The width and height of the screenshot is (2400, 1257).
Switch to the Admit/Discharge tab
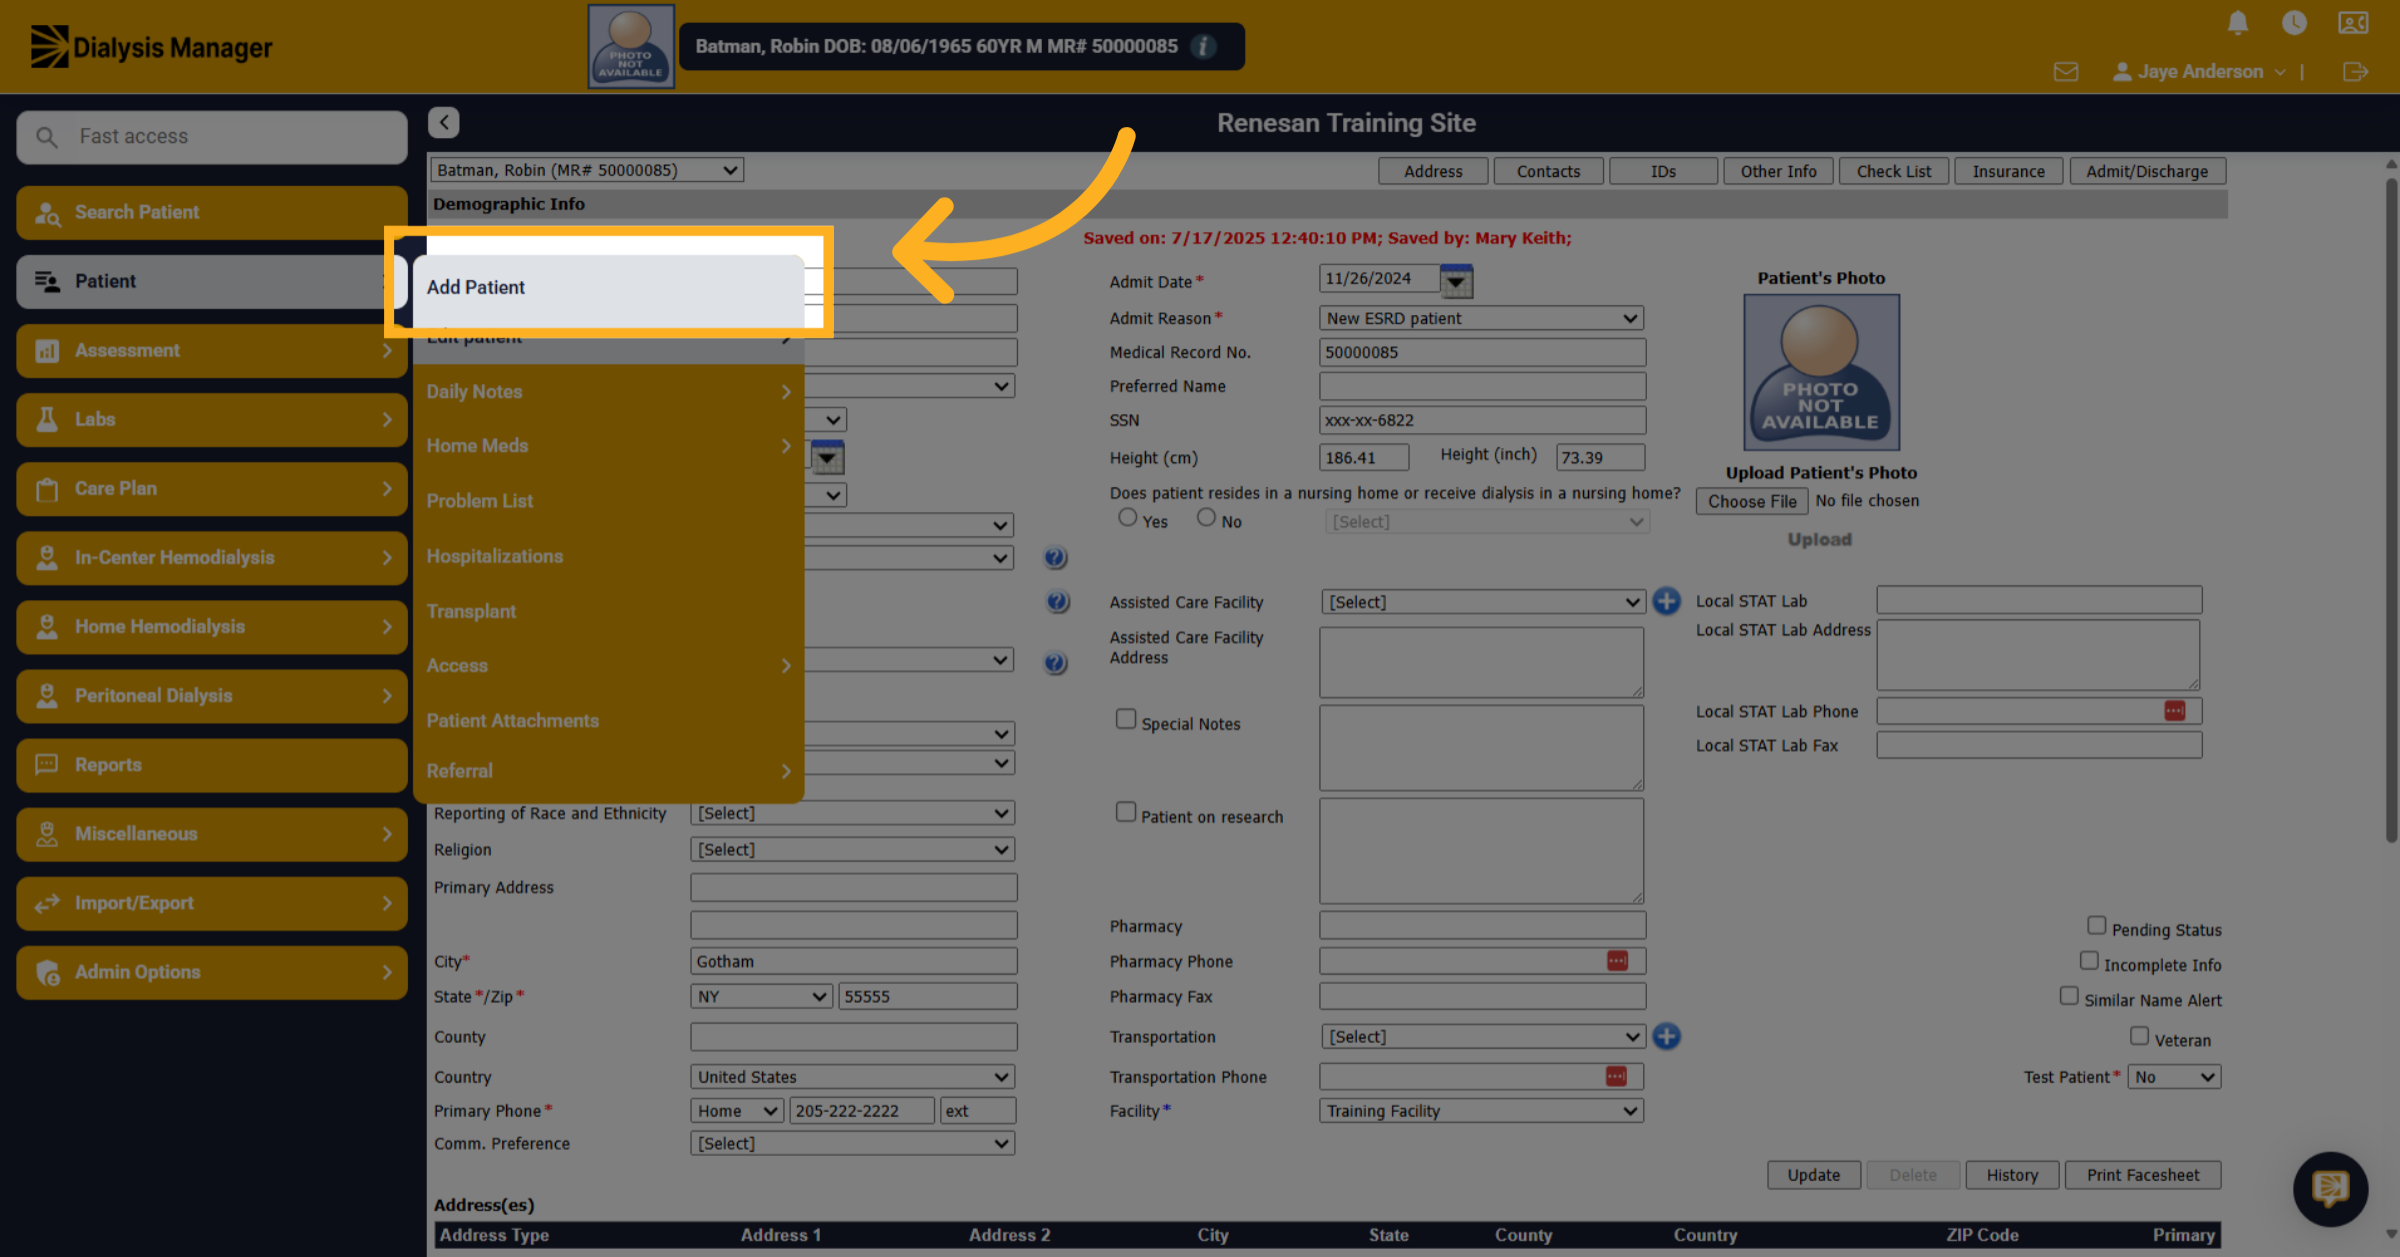click(2147, 171)
